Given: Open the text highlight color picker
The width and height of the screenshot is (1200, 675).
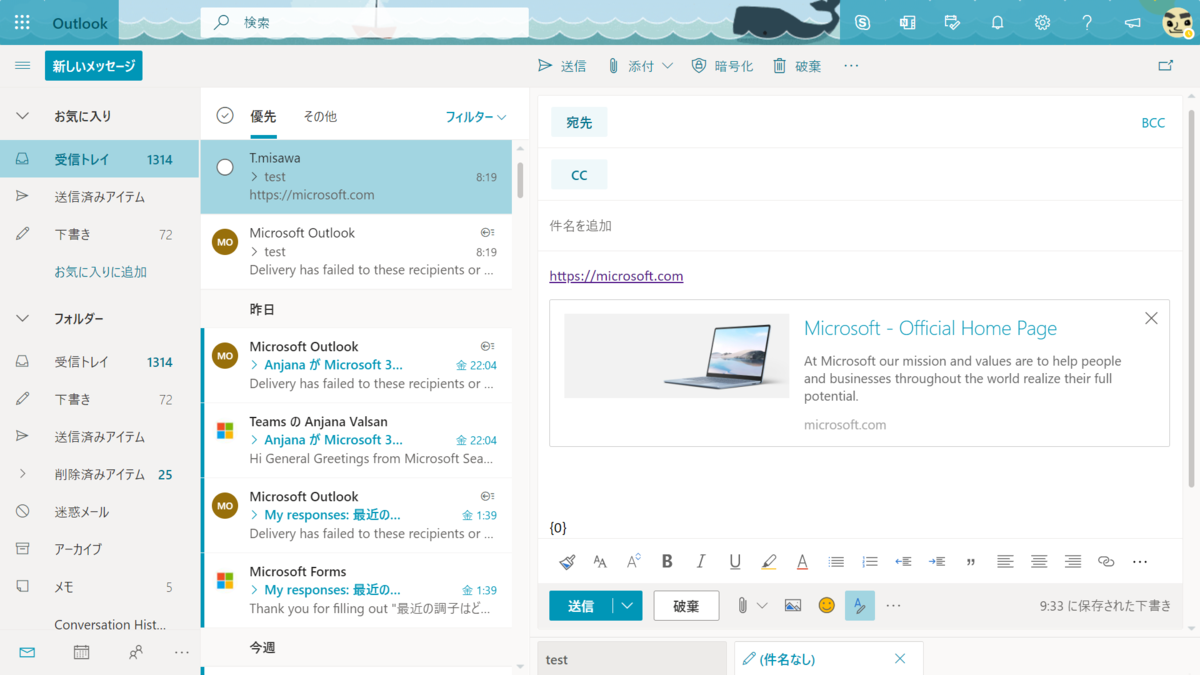Looking at the screenshot, I should tap(769, 562).
